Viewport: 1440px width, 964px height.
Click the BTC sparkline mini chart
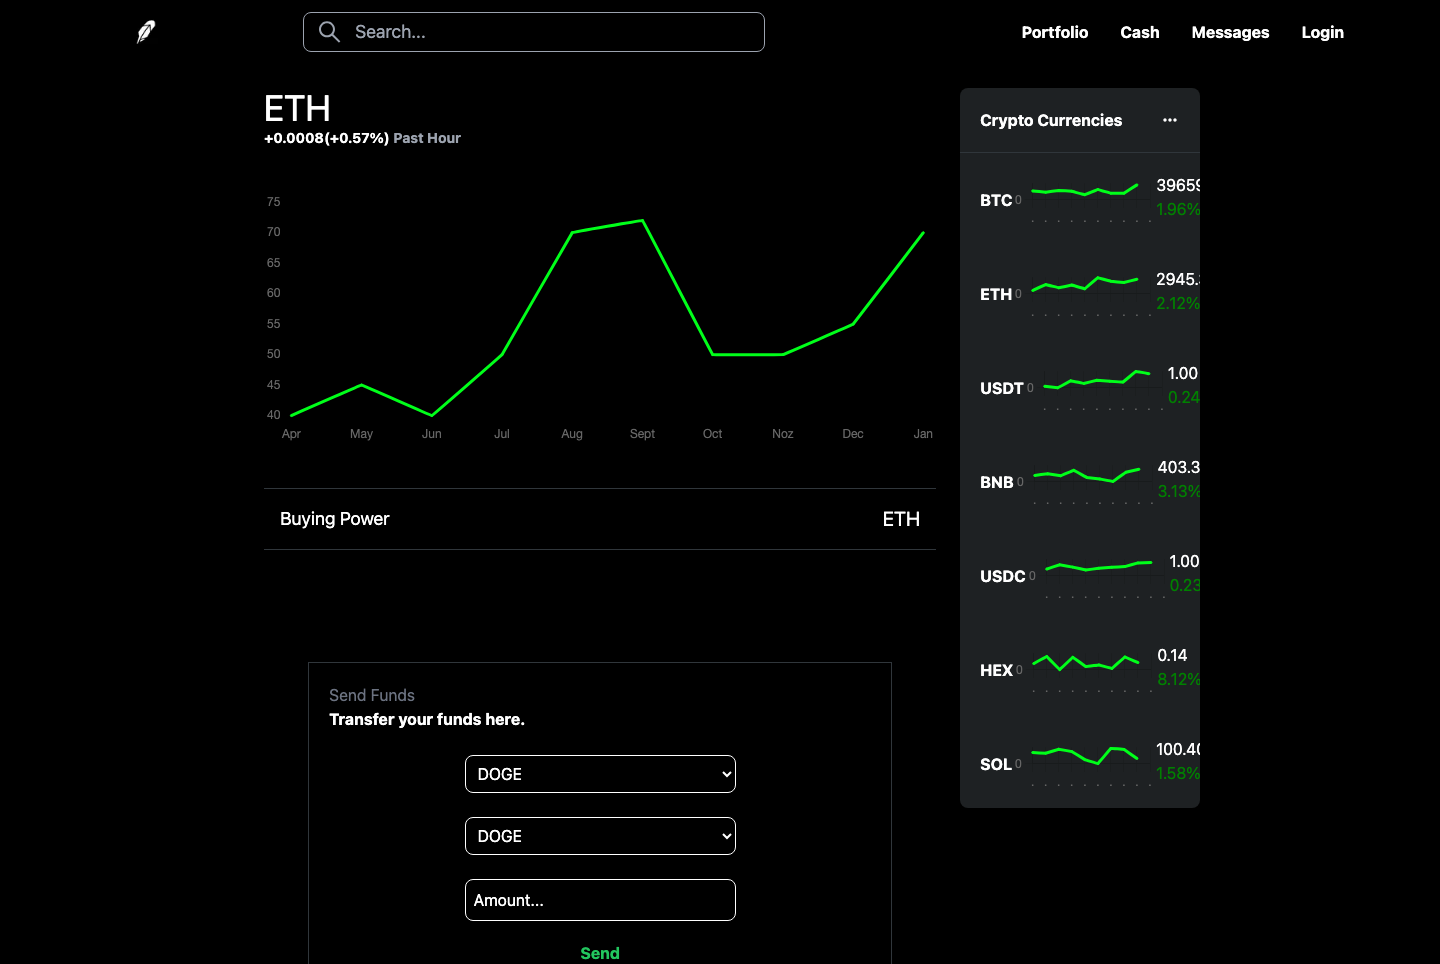(x=1085, y=190)
